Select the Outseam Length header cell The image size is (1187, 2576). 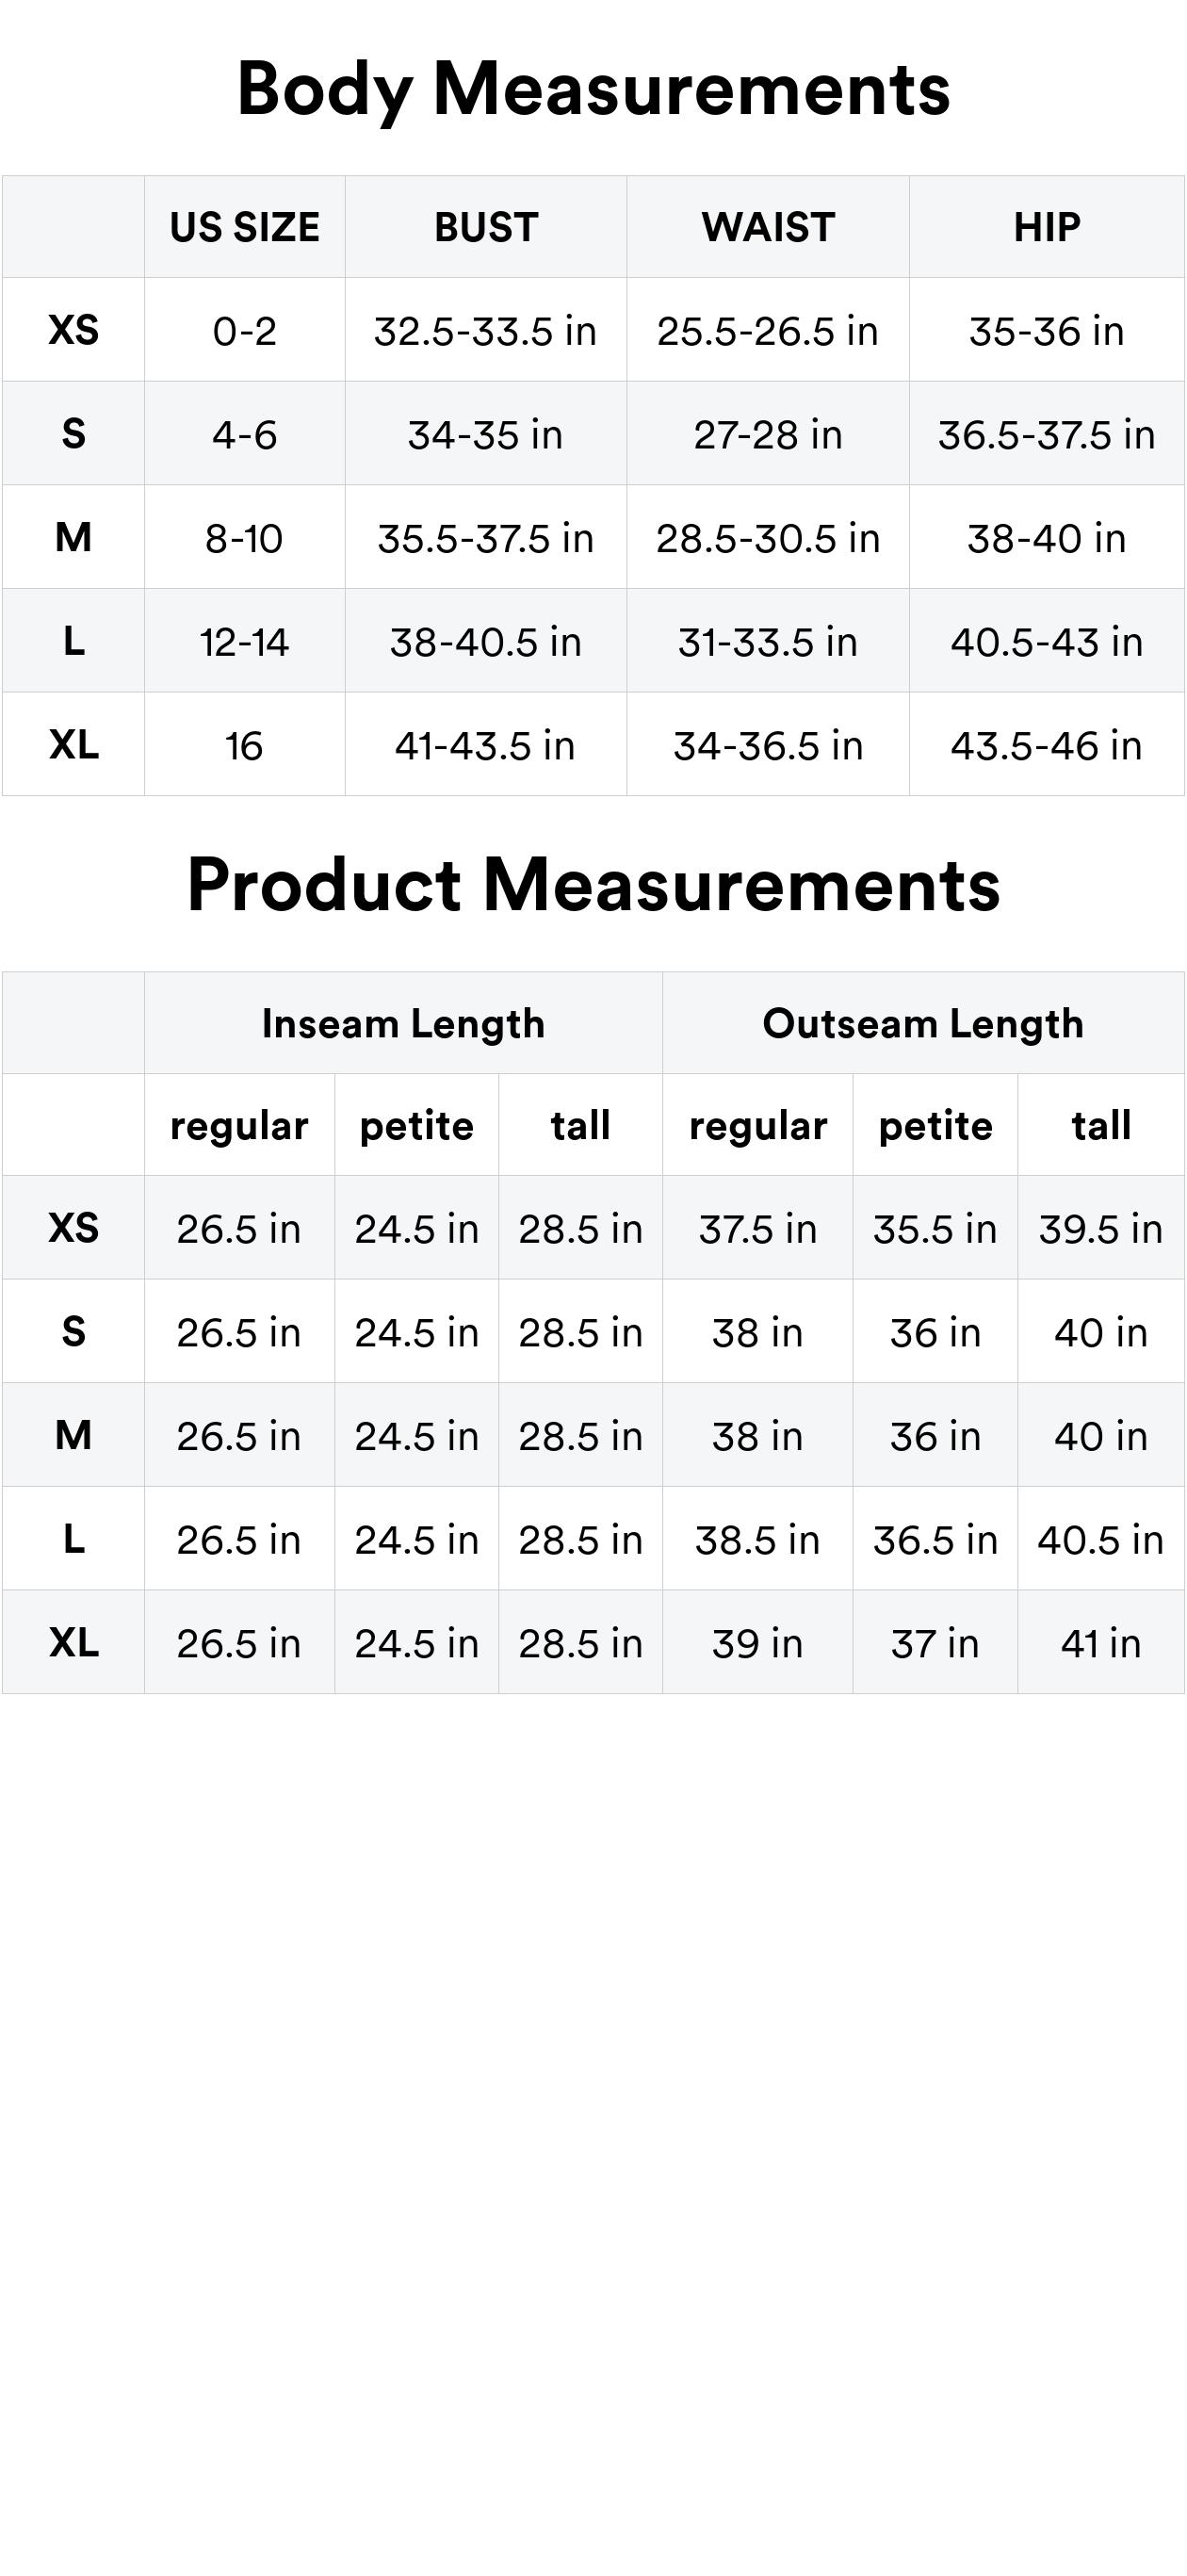point(922,1024)
